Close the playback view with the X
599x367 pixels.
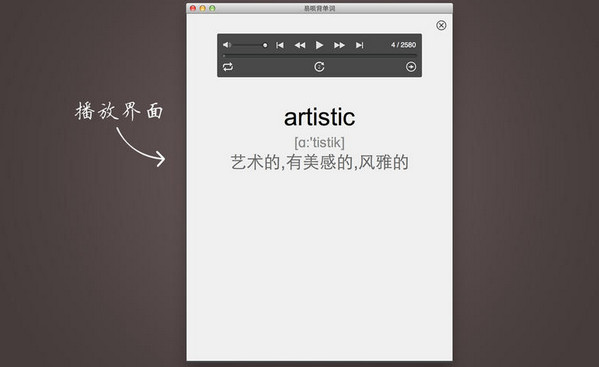441,25
